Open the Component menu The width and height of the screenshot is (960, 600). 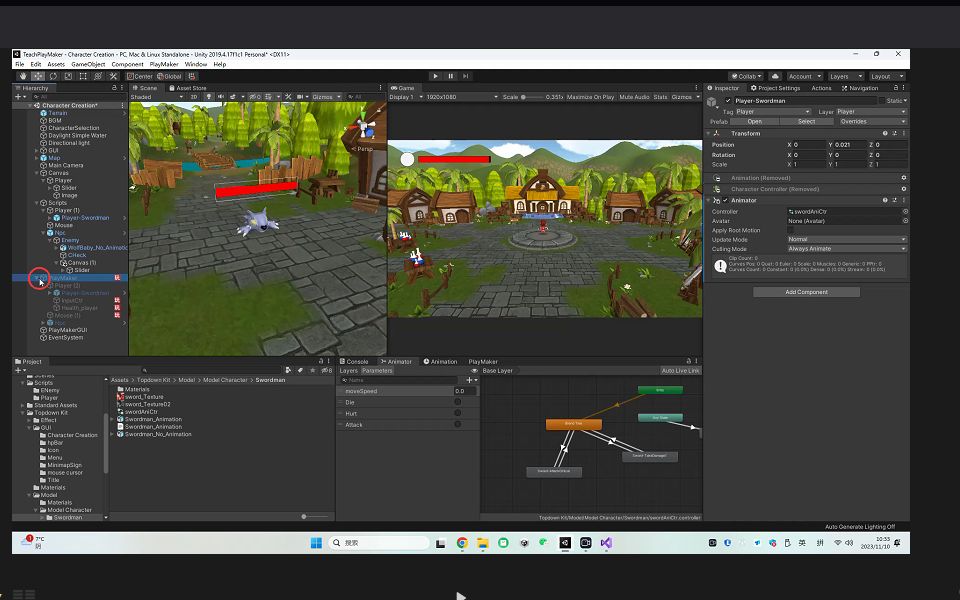point(127,64)
